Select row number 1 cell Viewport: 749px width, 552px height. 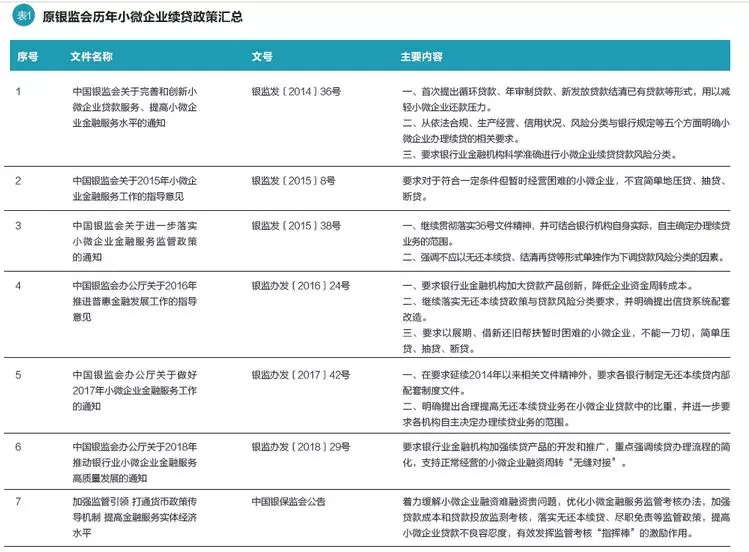18,92
